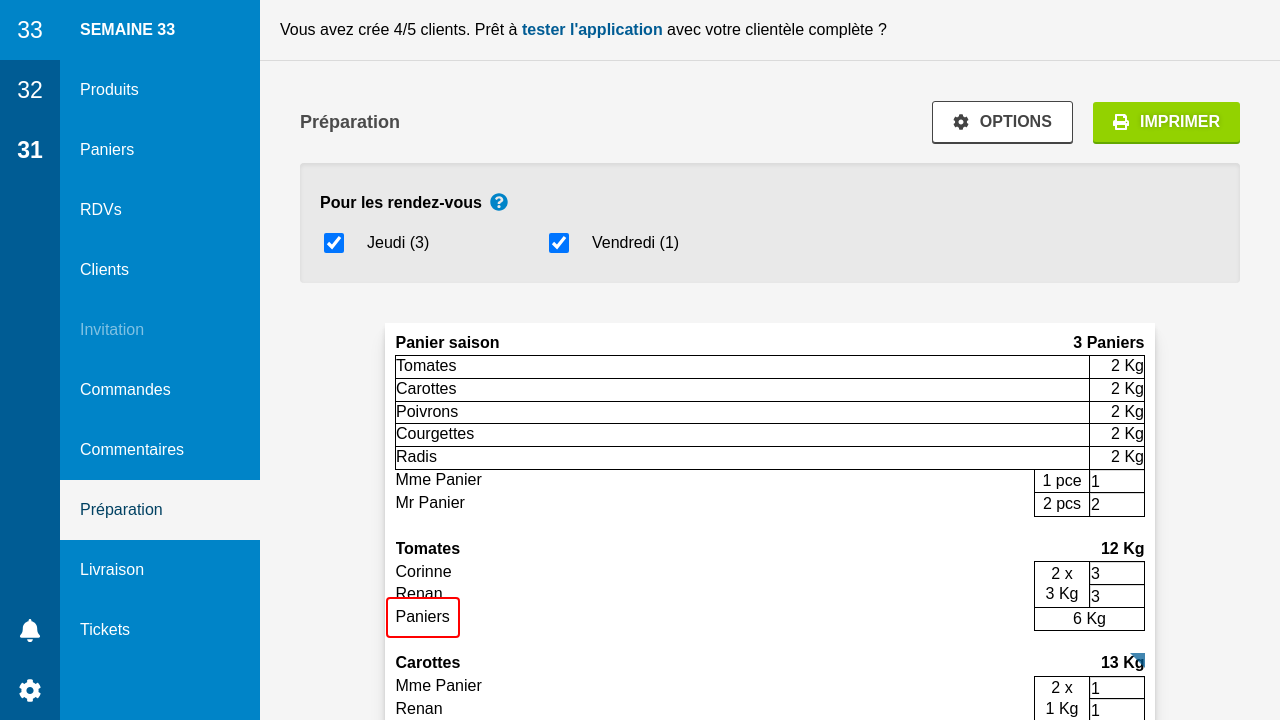Click the gear icon in Options button

[961, 122]
